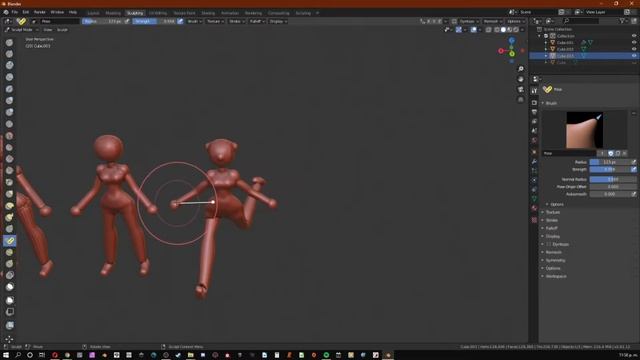Select the Draw Sharp sculpt brush
Viewport: 640px width, 360px height.
point(9,54)
